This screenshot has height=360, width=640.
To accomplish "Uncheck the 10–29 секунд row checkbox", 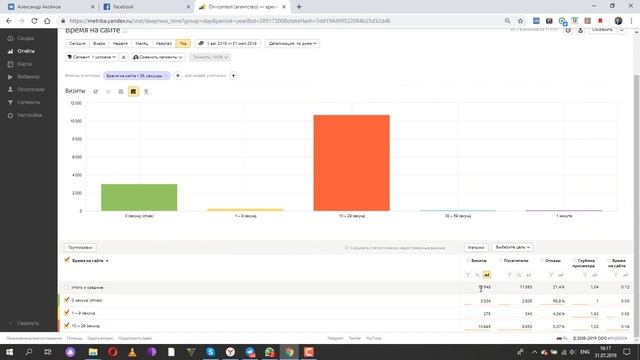I will coord(67,326).
